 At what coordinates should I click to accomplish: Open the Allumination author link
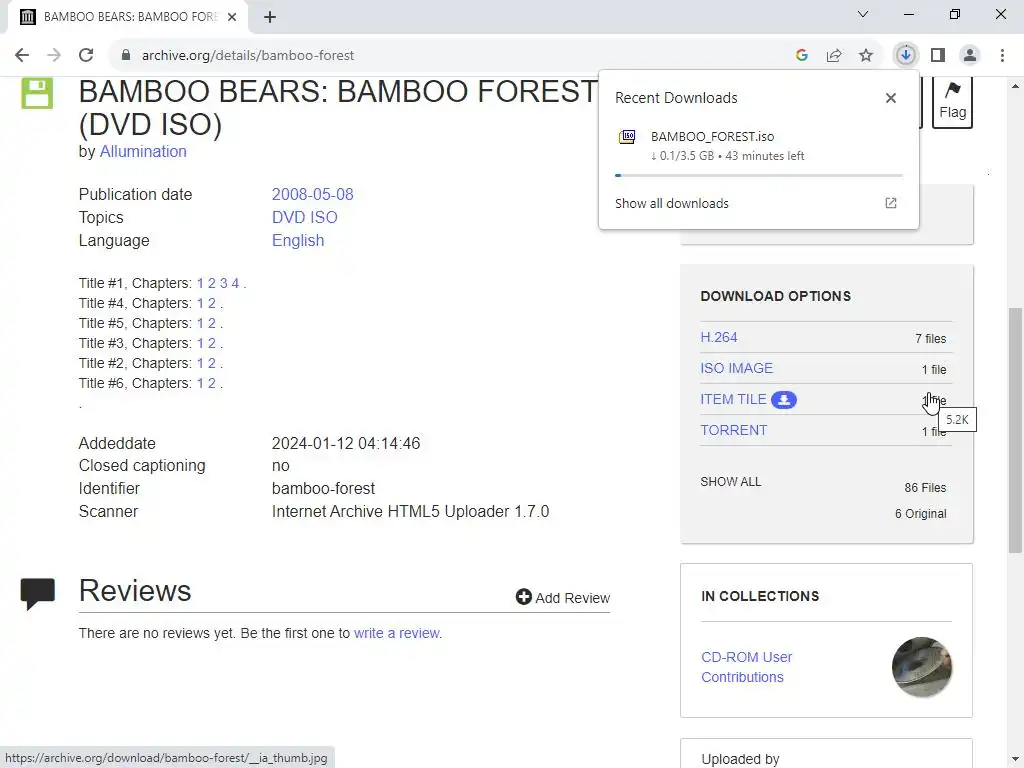point(143,152)
